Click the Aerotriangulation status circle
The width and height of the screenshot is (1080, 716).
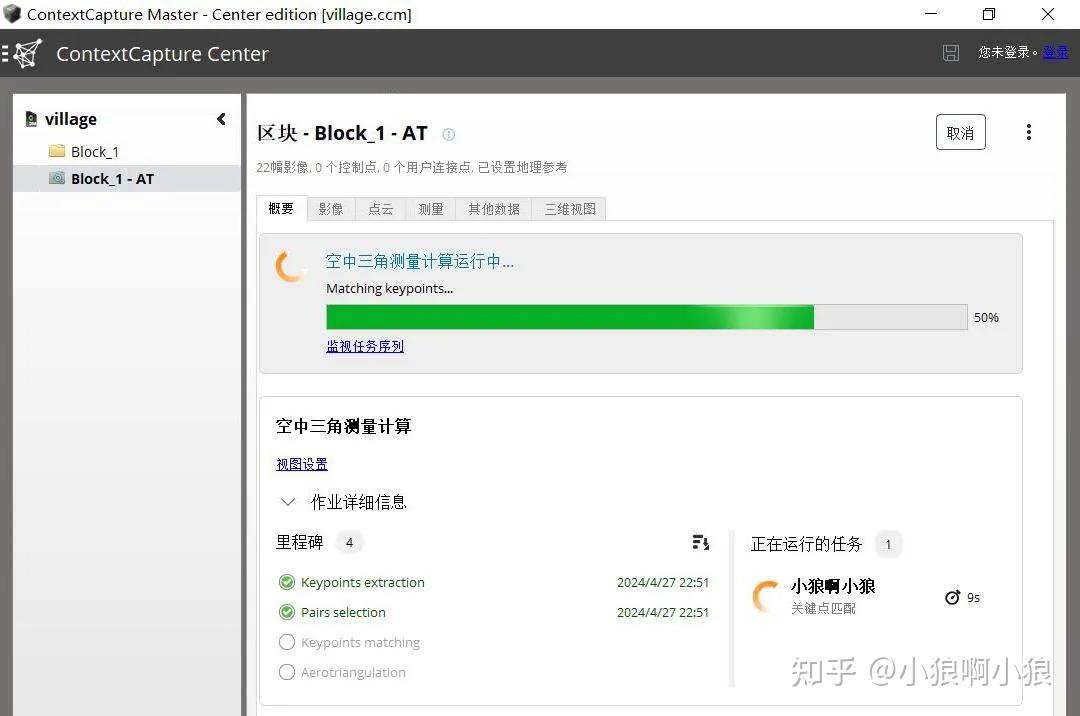coord(287,672)
